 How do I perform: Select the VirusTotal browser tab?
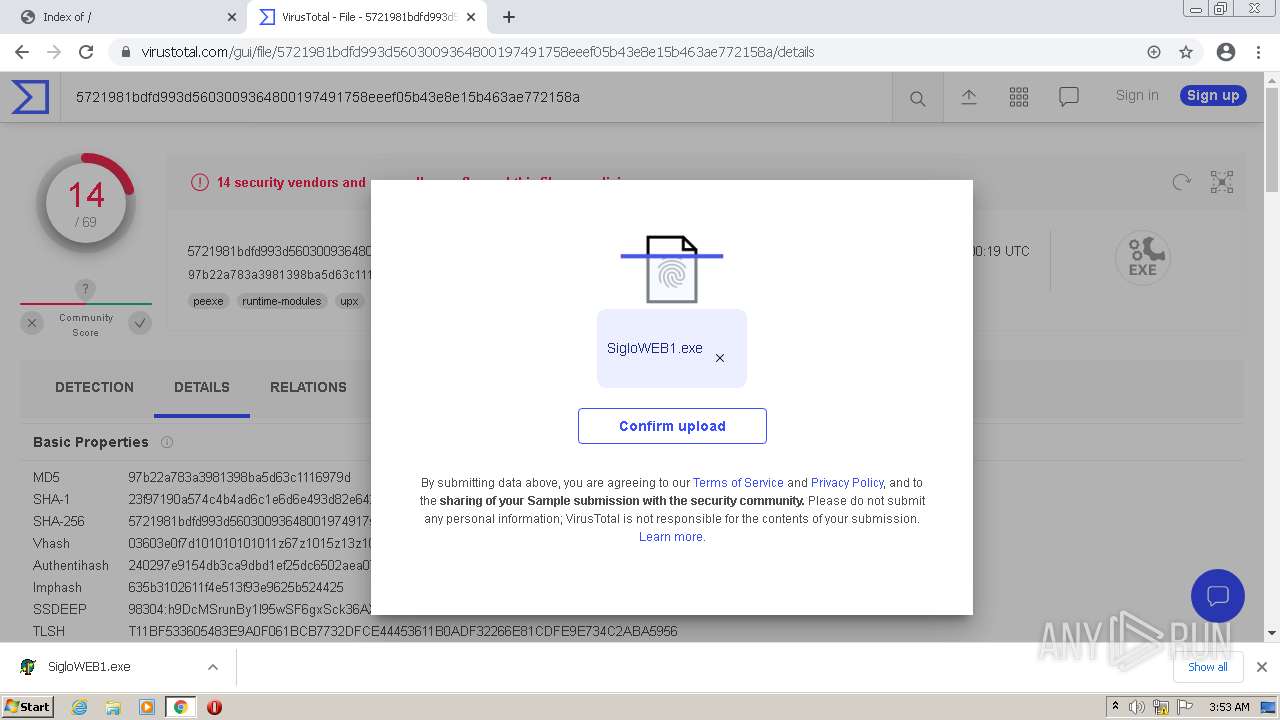[x=365, y=17]
